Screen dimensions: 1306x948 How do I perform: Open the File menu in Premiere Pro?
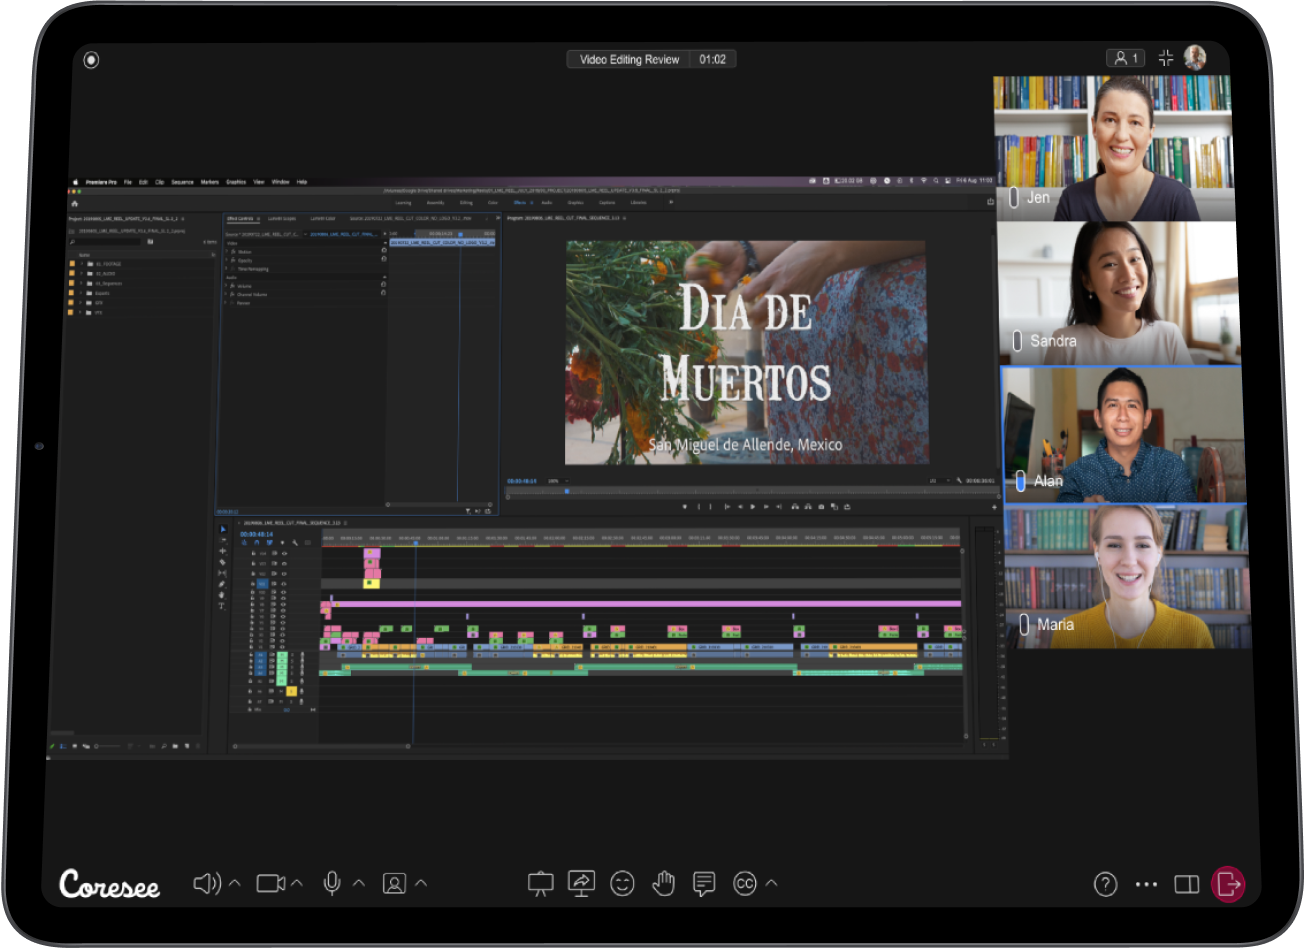127,182
